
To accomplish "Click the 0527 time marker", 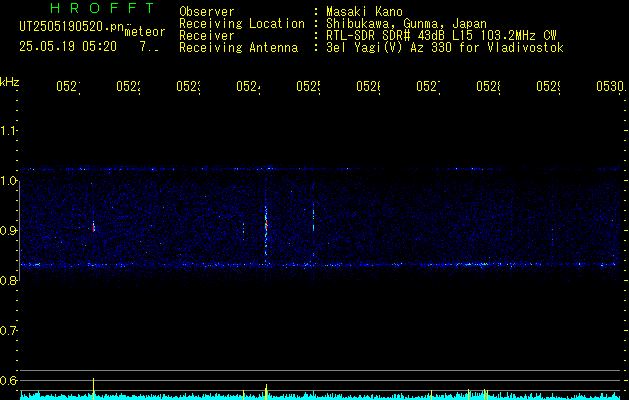I will [428, 86].
